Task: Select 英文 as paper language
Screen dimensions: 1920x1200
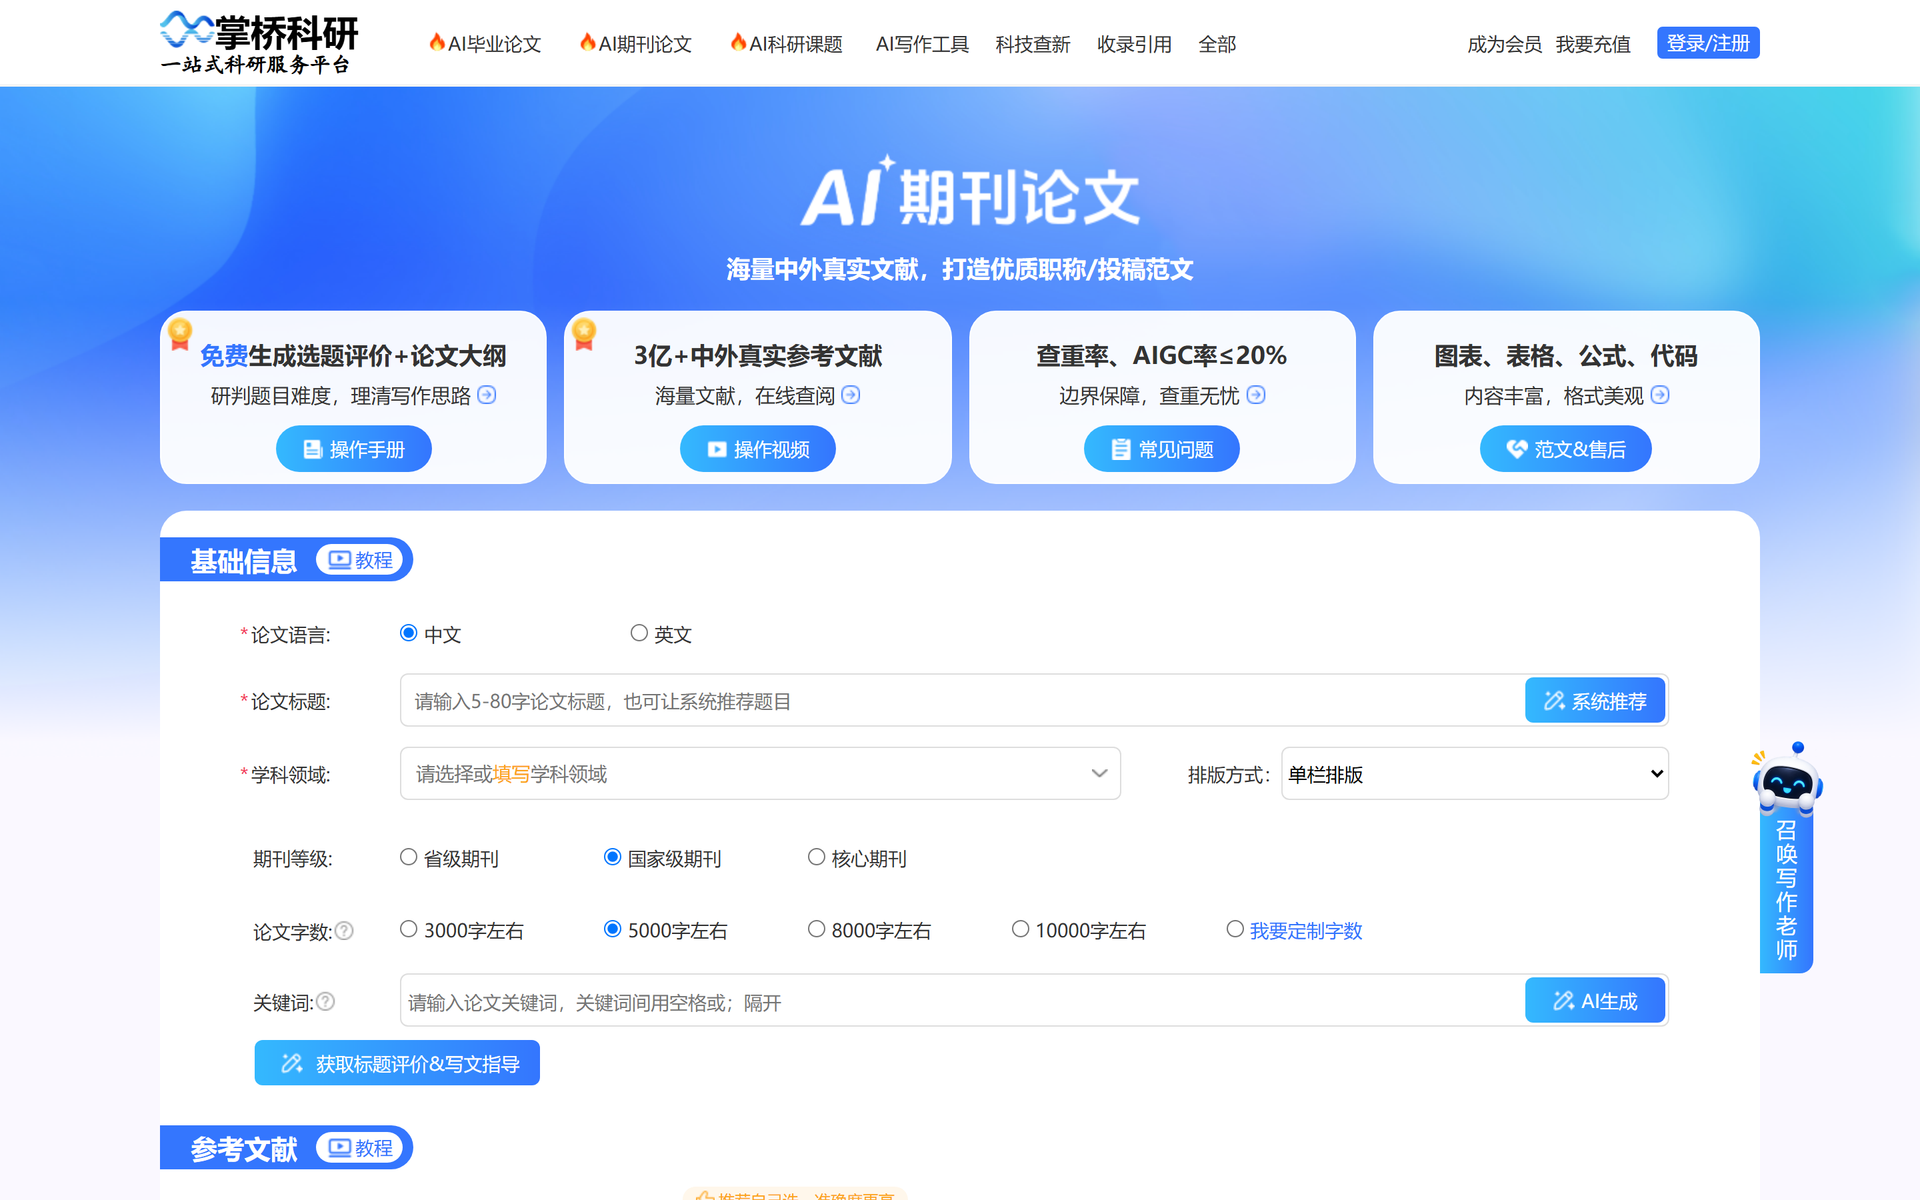Action: [639, 633]
